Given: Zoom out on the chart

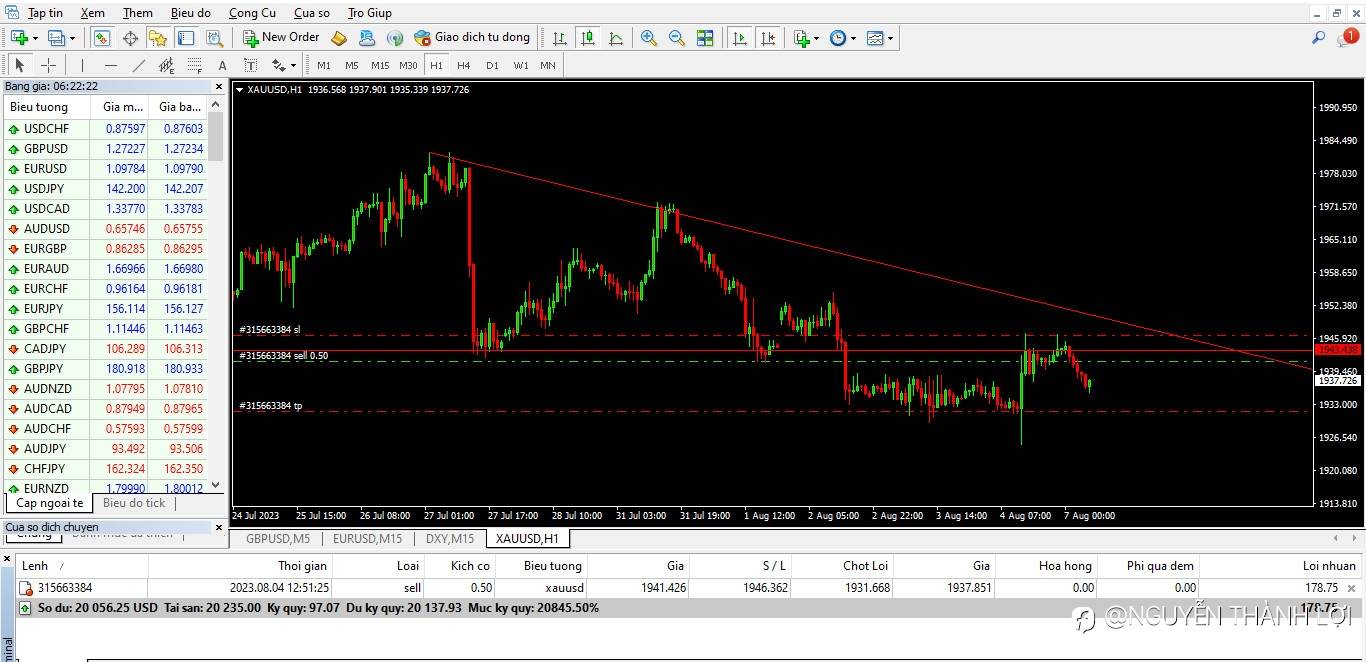Looking at the screenshot, I should 677,38.
